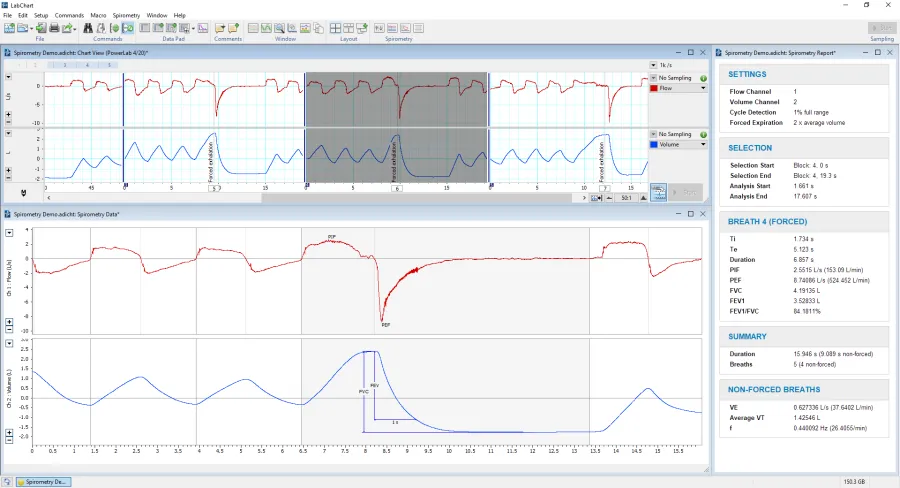This screenshot has width=900, height=488.
Task: Click the first Data Pad icon
Action: (143, 28)
